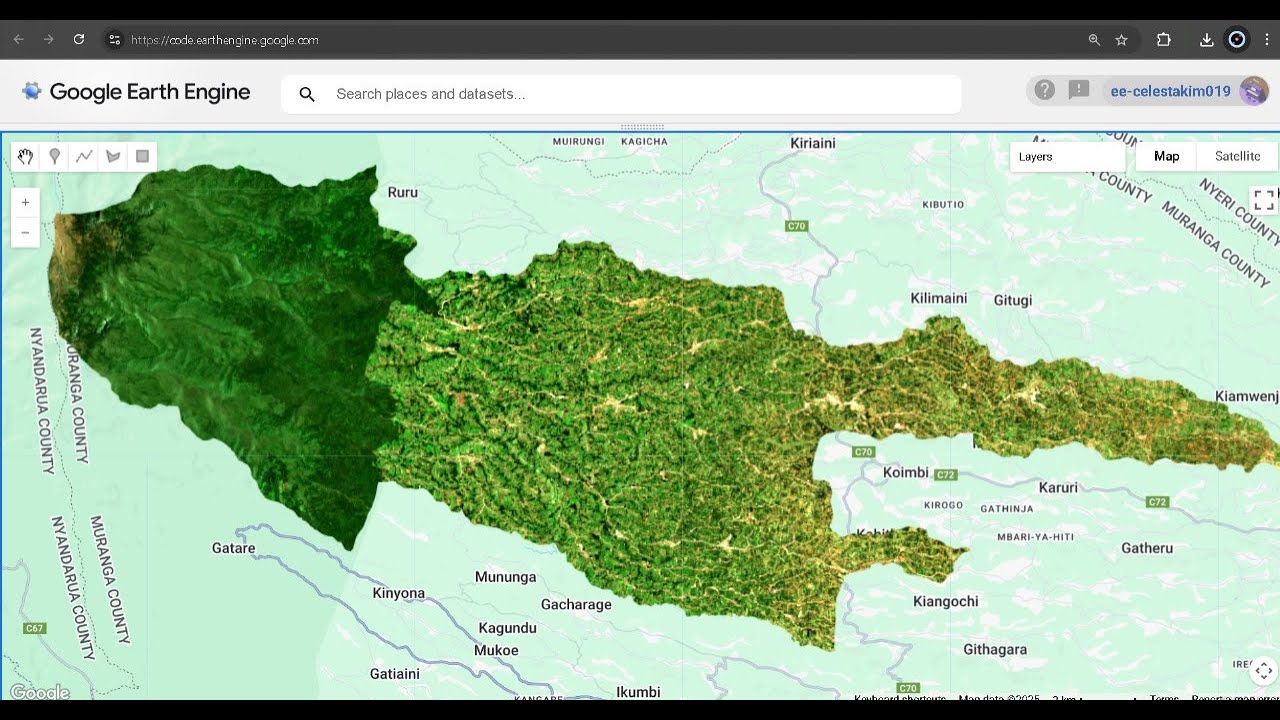Open the browser zoom magnifier icon
The width and height of the screenshot is (1280, 720).
click(x=1094, y=40)
